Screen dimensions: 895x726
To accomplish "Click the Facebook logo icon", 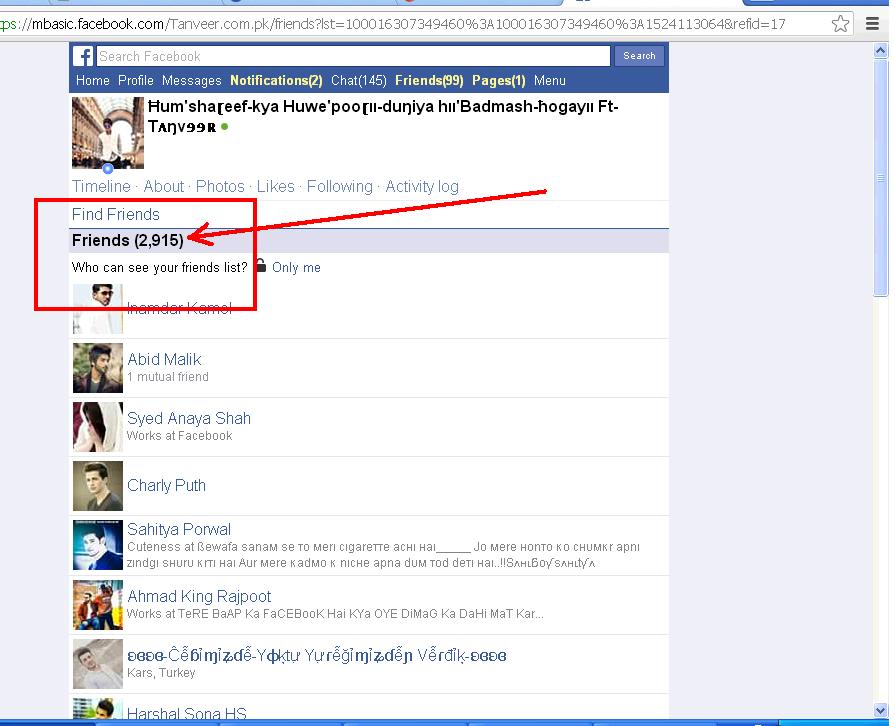I will coord(83,56).
